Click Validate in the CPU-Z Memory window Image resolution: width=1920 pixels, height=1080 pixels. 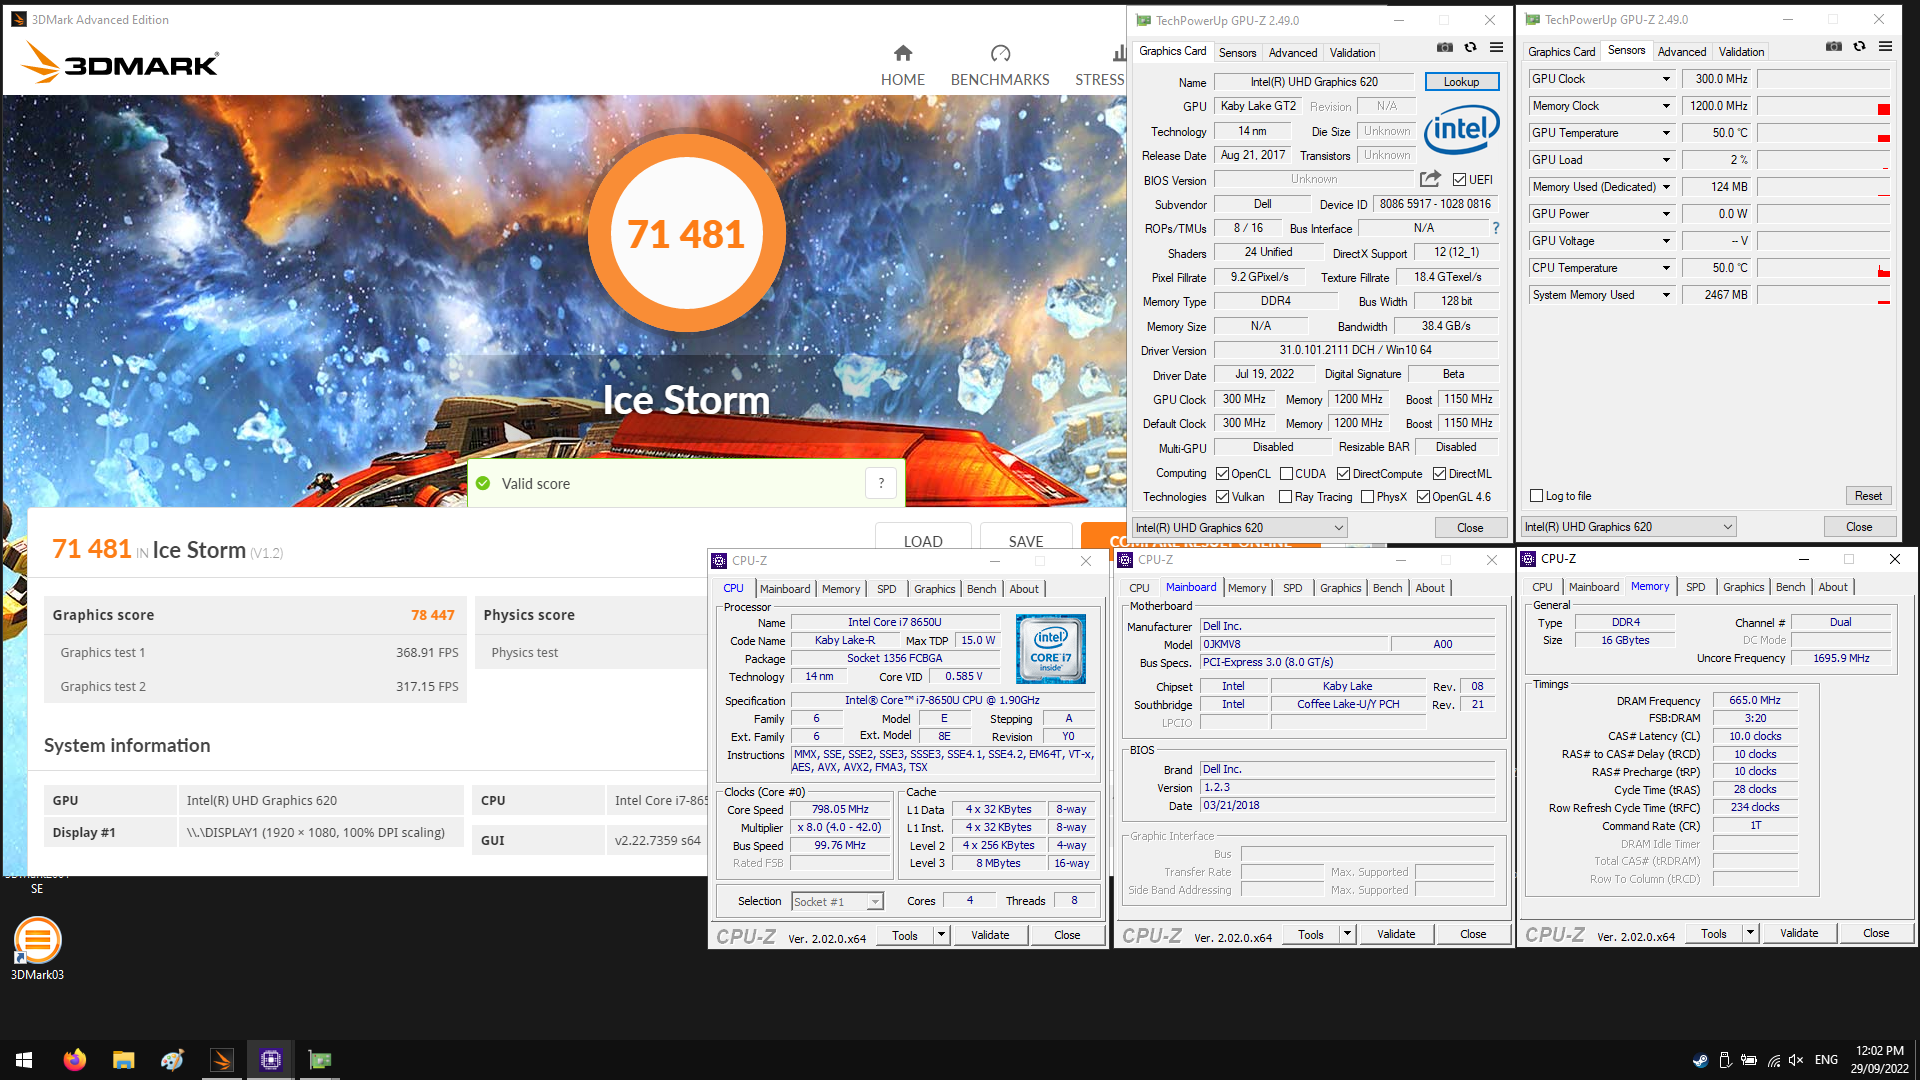1798,933
